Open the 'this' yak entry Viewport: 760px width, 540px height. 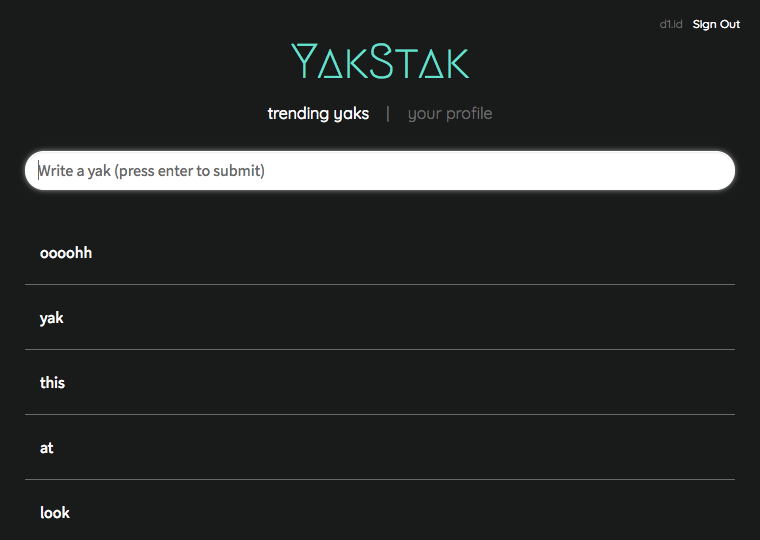[x=380, y=382]
